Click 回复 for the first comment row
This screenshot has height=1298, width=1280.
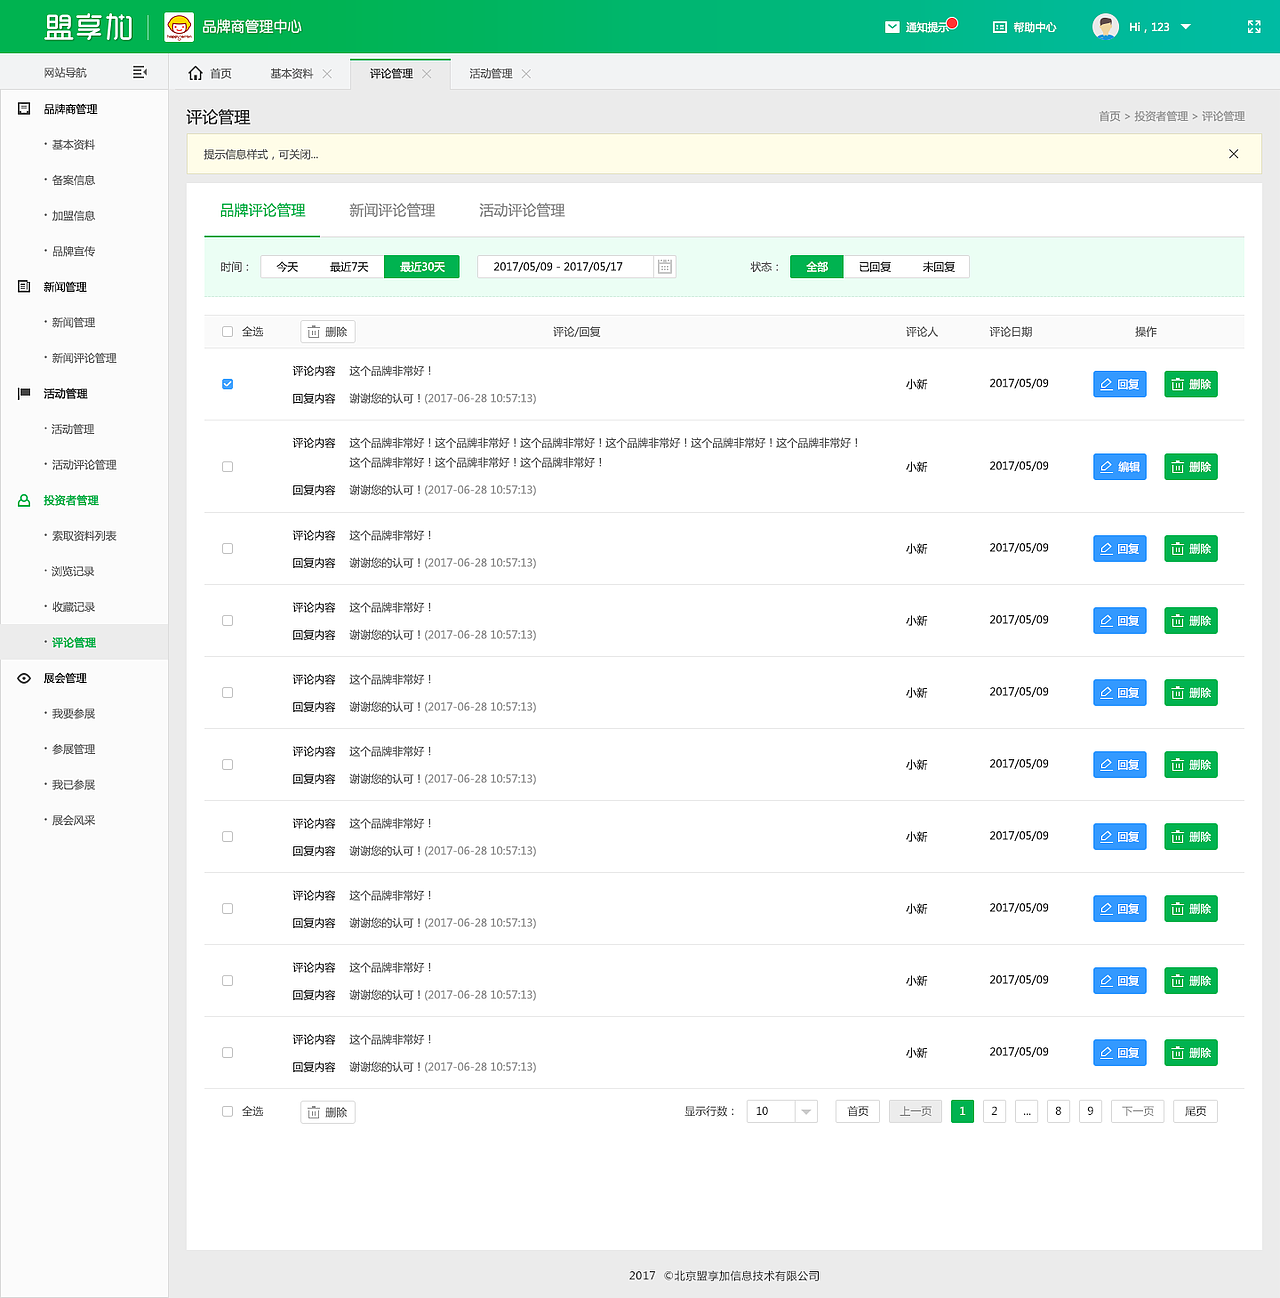point(1120,384)
